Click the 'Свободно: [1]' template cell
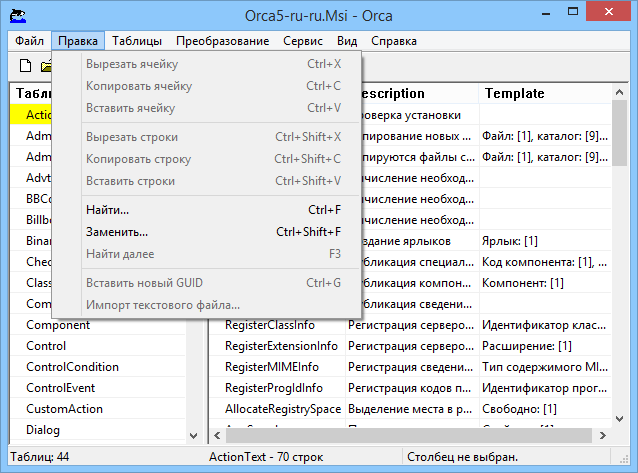The height and width of the screenshot is (473, 638). [x=545, y=409]
